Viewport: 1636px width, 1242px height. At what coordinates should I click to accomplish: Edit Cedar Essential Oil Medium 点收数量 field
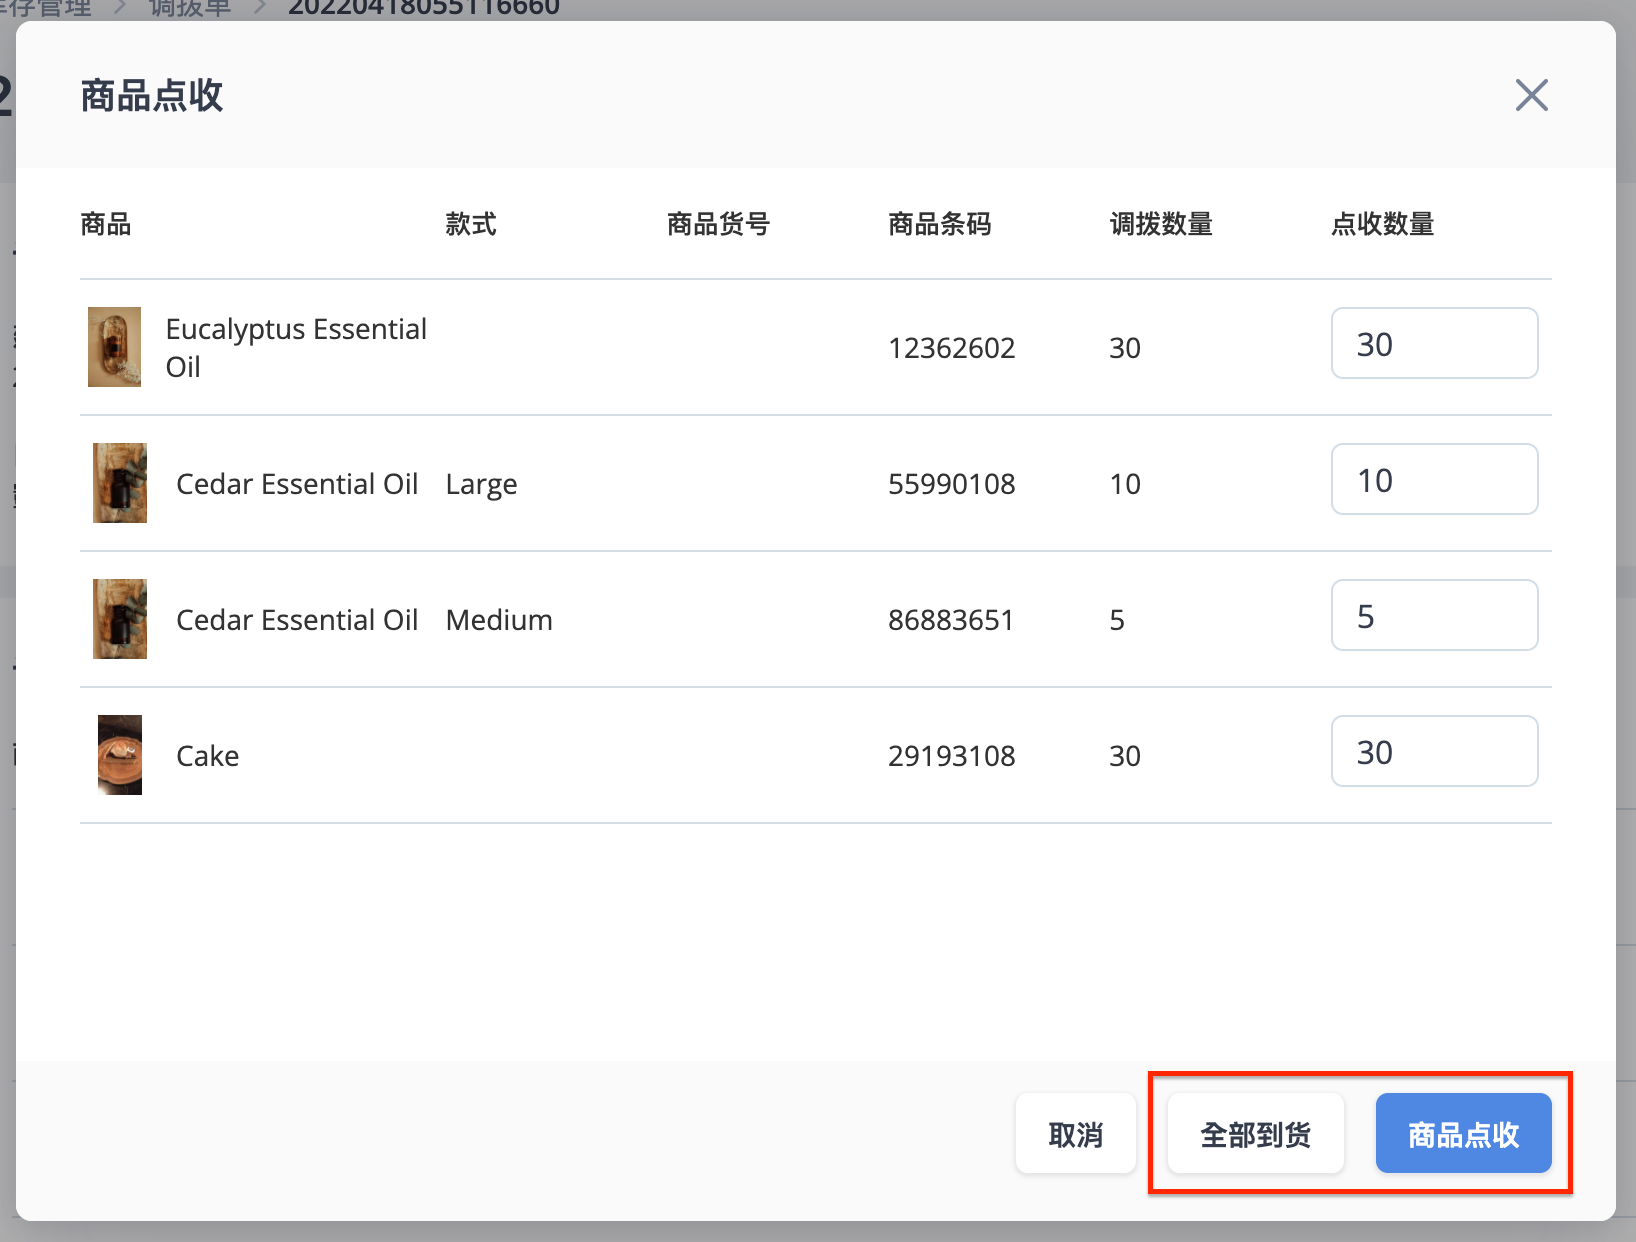(x=1434, y=615)
